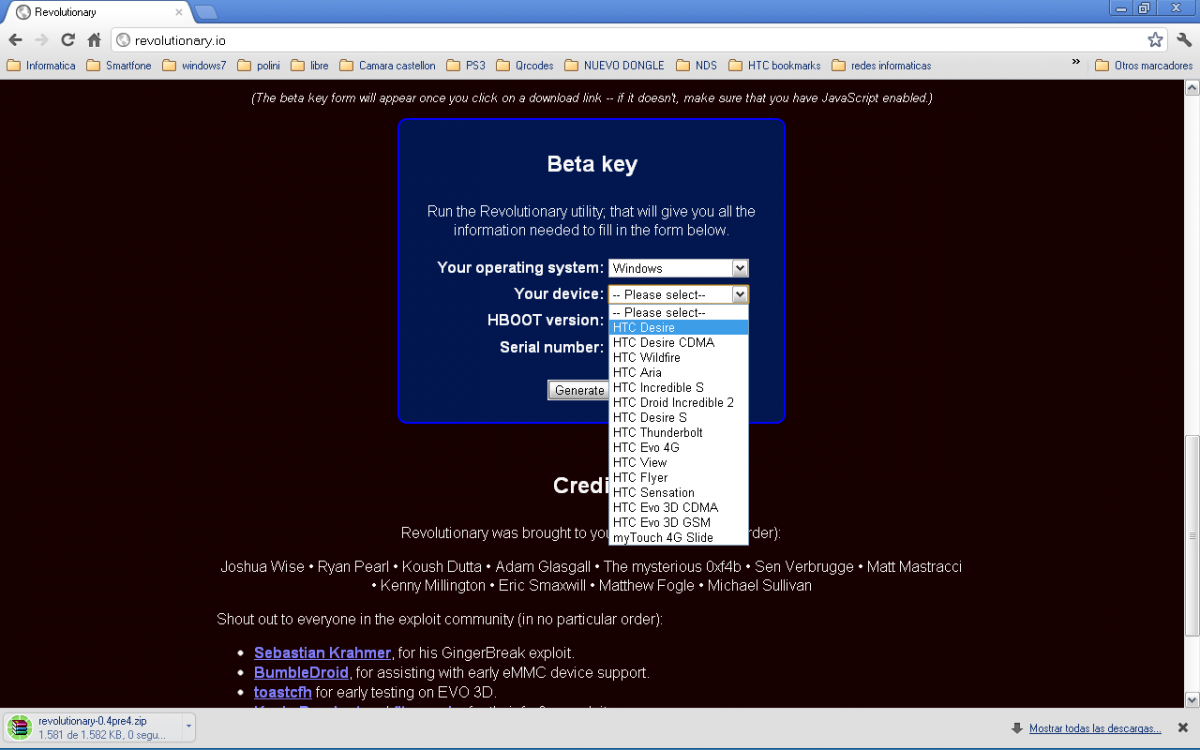Open the polini bookmarks folder
This screenshot has height=750, width=1200.
coord(259,66)
